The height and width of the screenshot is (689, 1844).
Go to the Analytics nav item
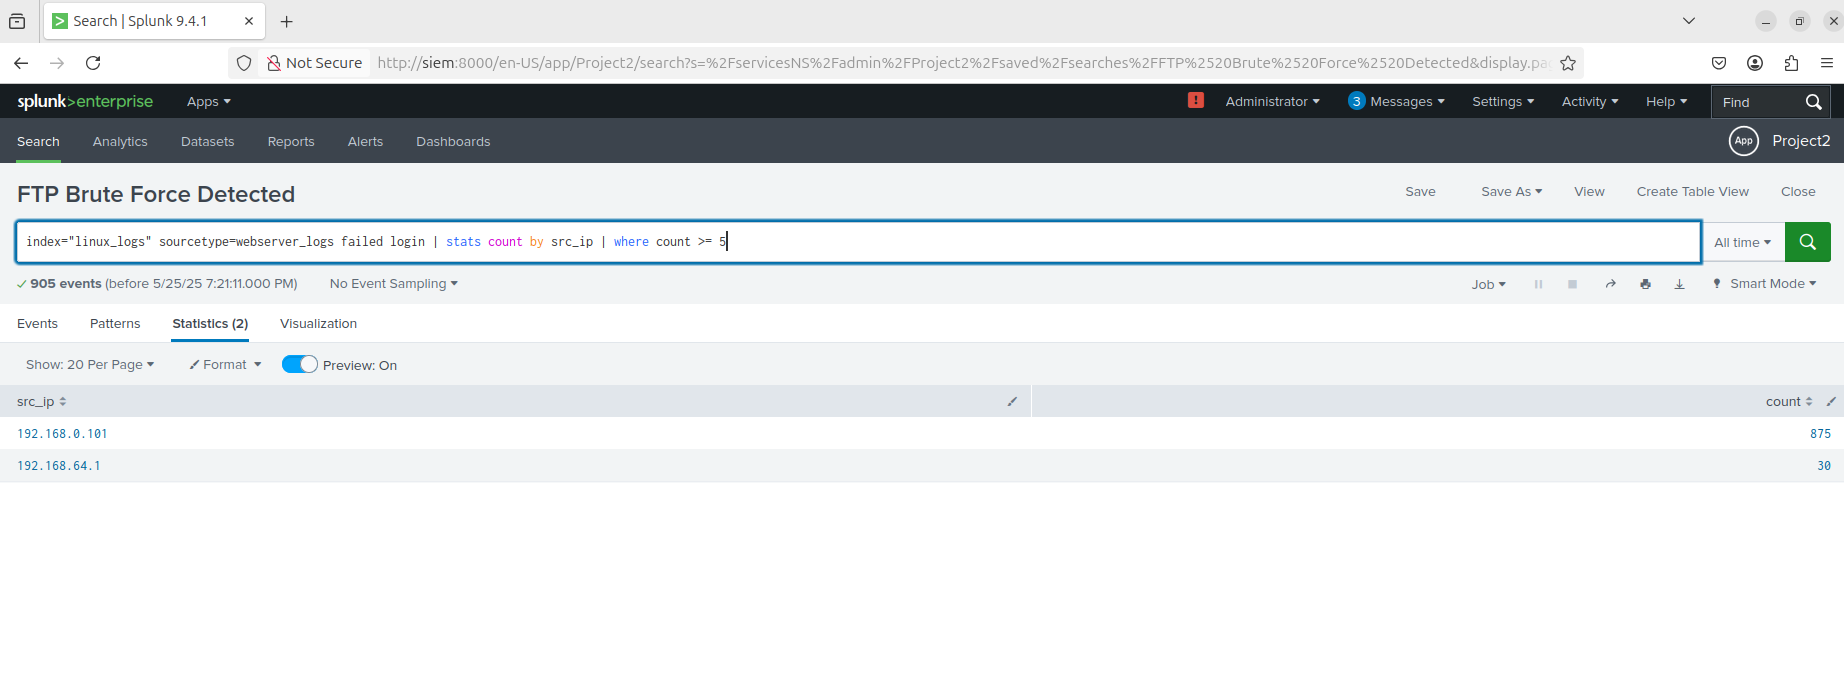120,142
